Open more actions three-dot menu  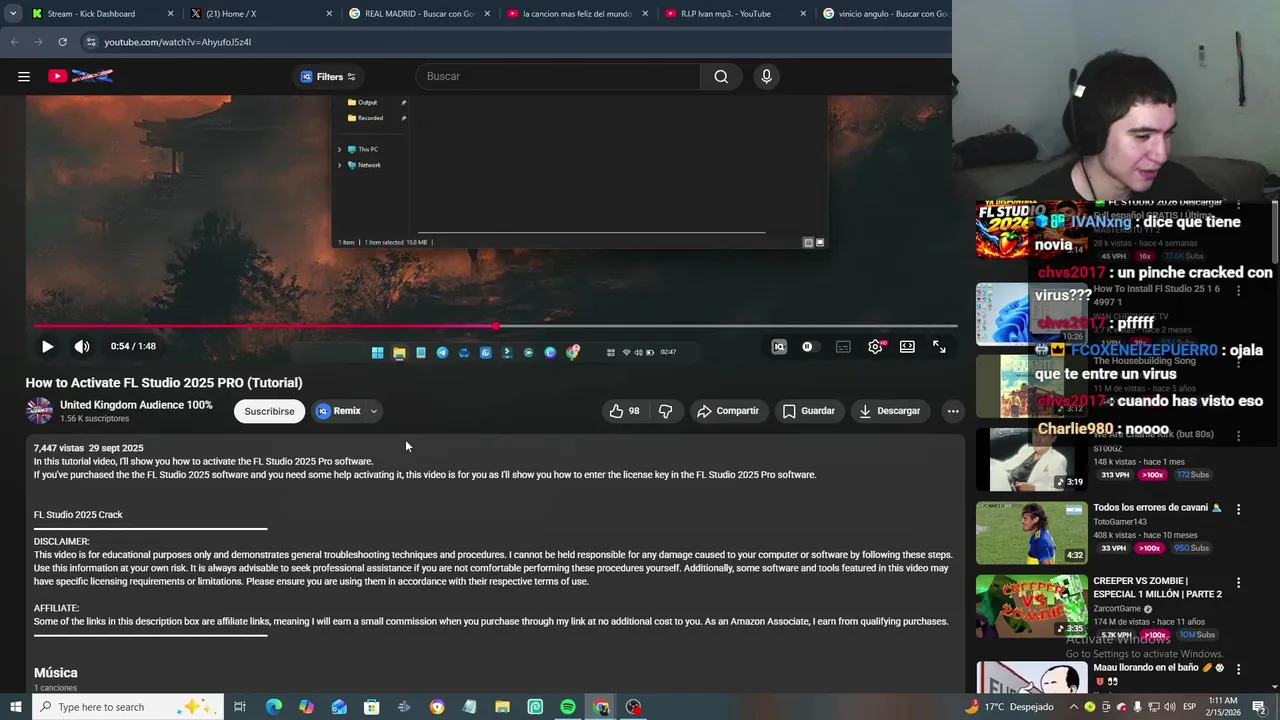pyautogui.click(x=953, y=411)
